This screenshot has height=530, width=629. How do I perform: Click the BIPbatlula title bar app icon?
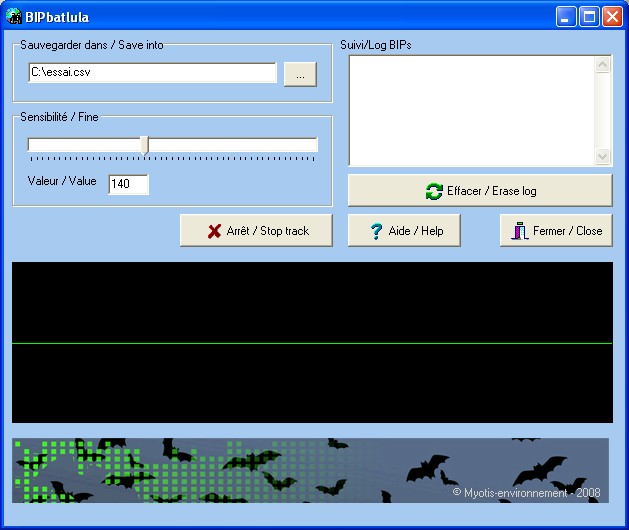pyautogui.click(x=14, y=17)
